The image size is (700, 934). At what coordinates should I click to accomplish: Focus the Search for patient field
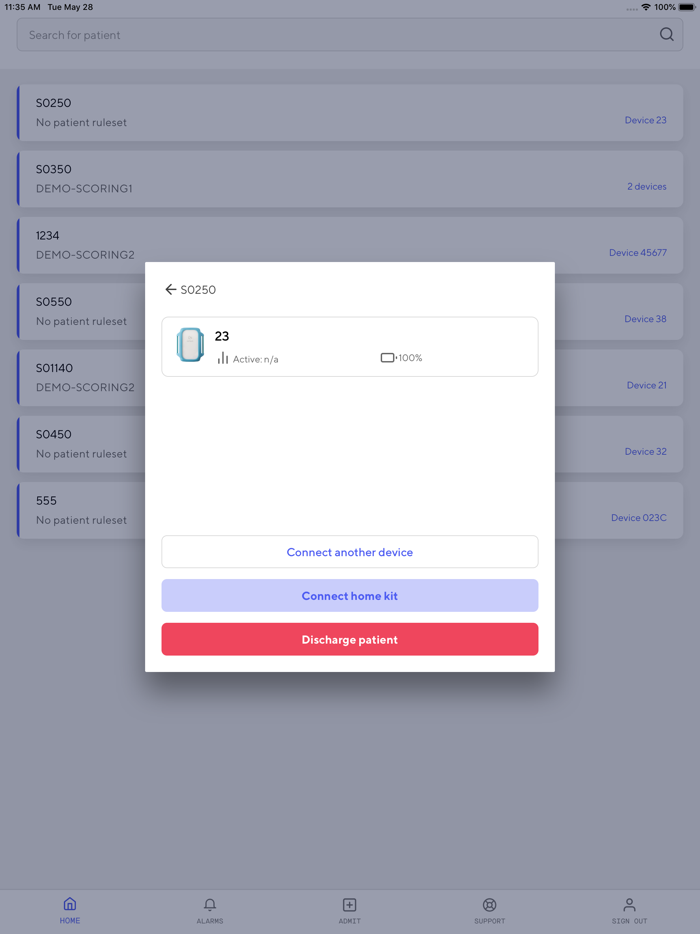(330, 35)
